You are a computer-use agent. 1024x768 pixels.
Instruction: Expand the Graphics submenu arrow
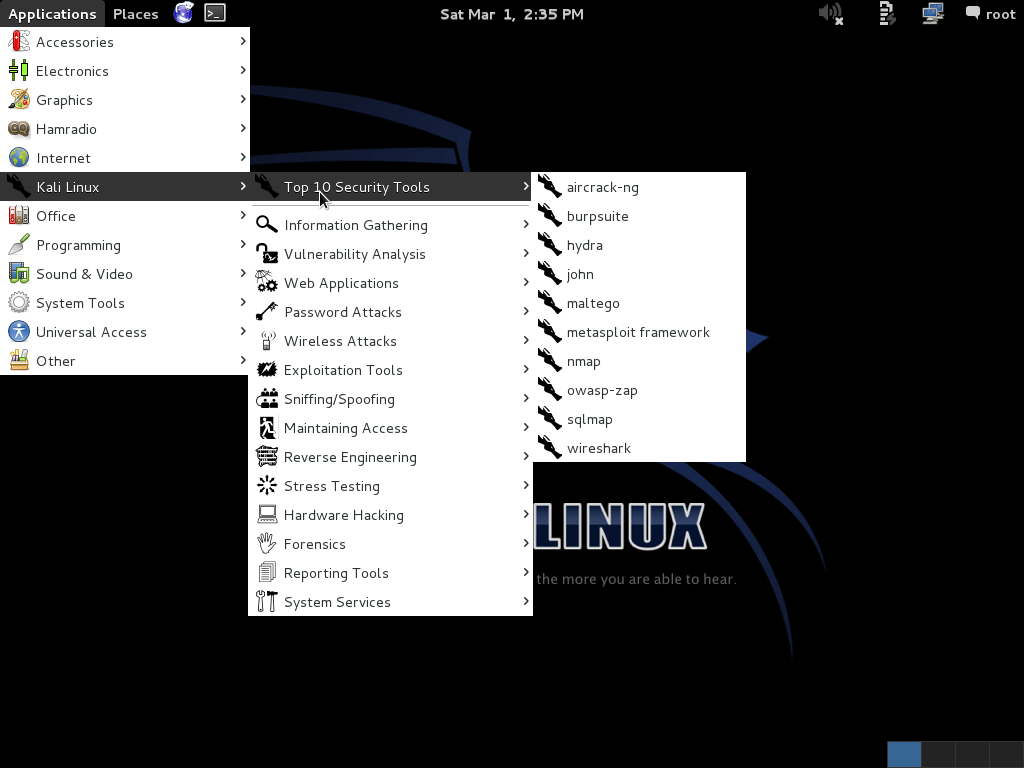point(242,99)
